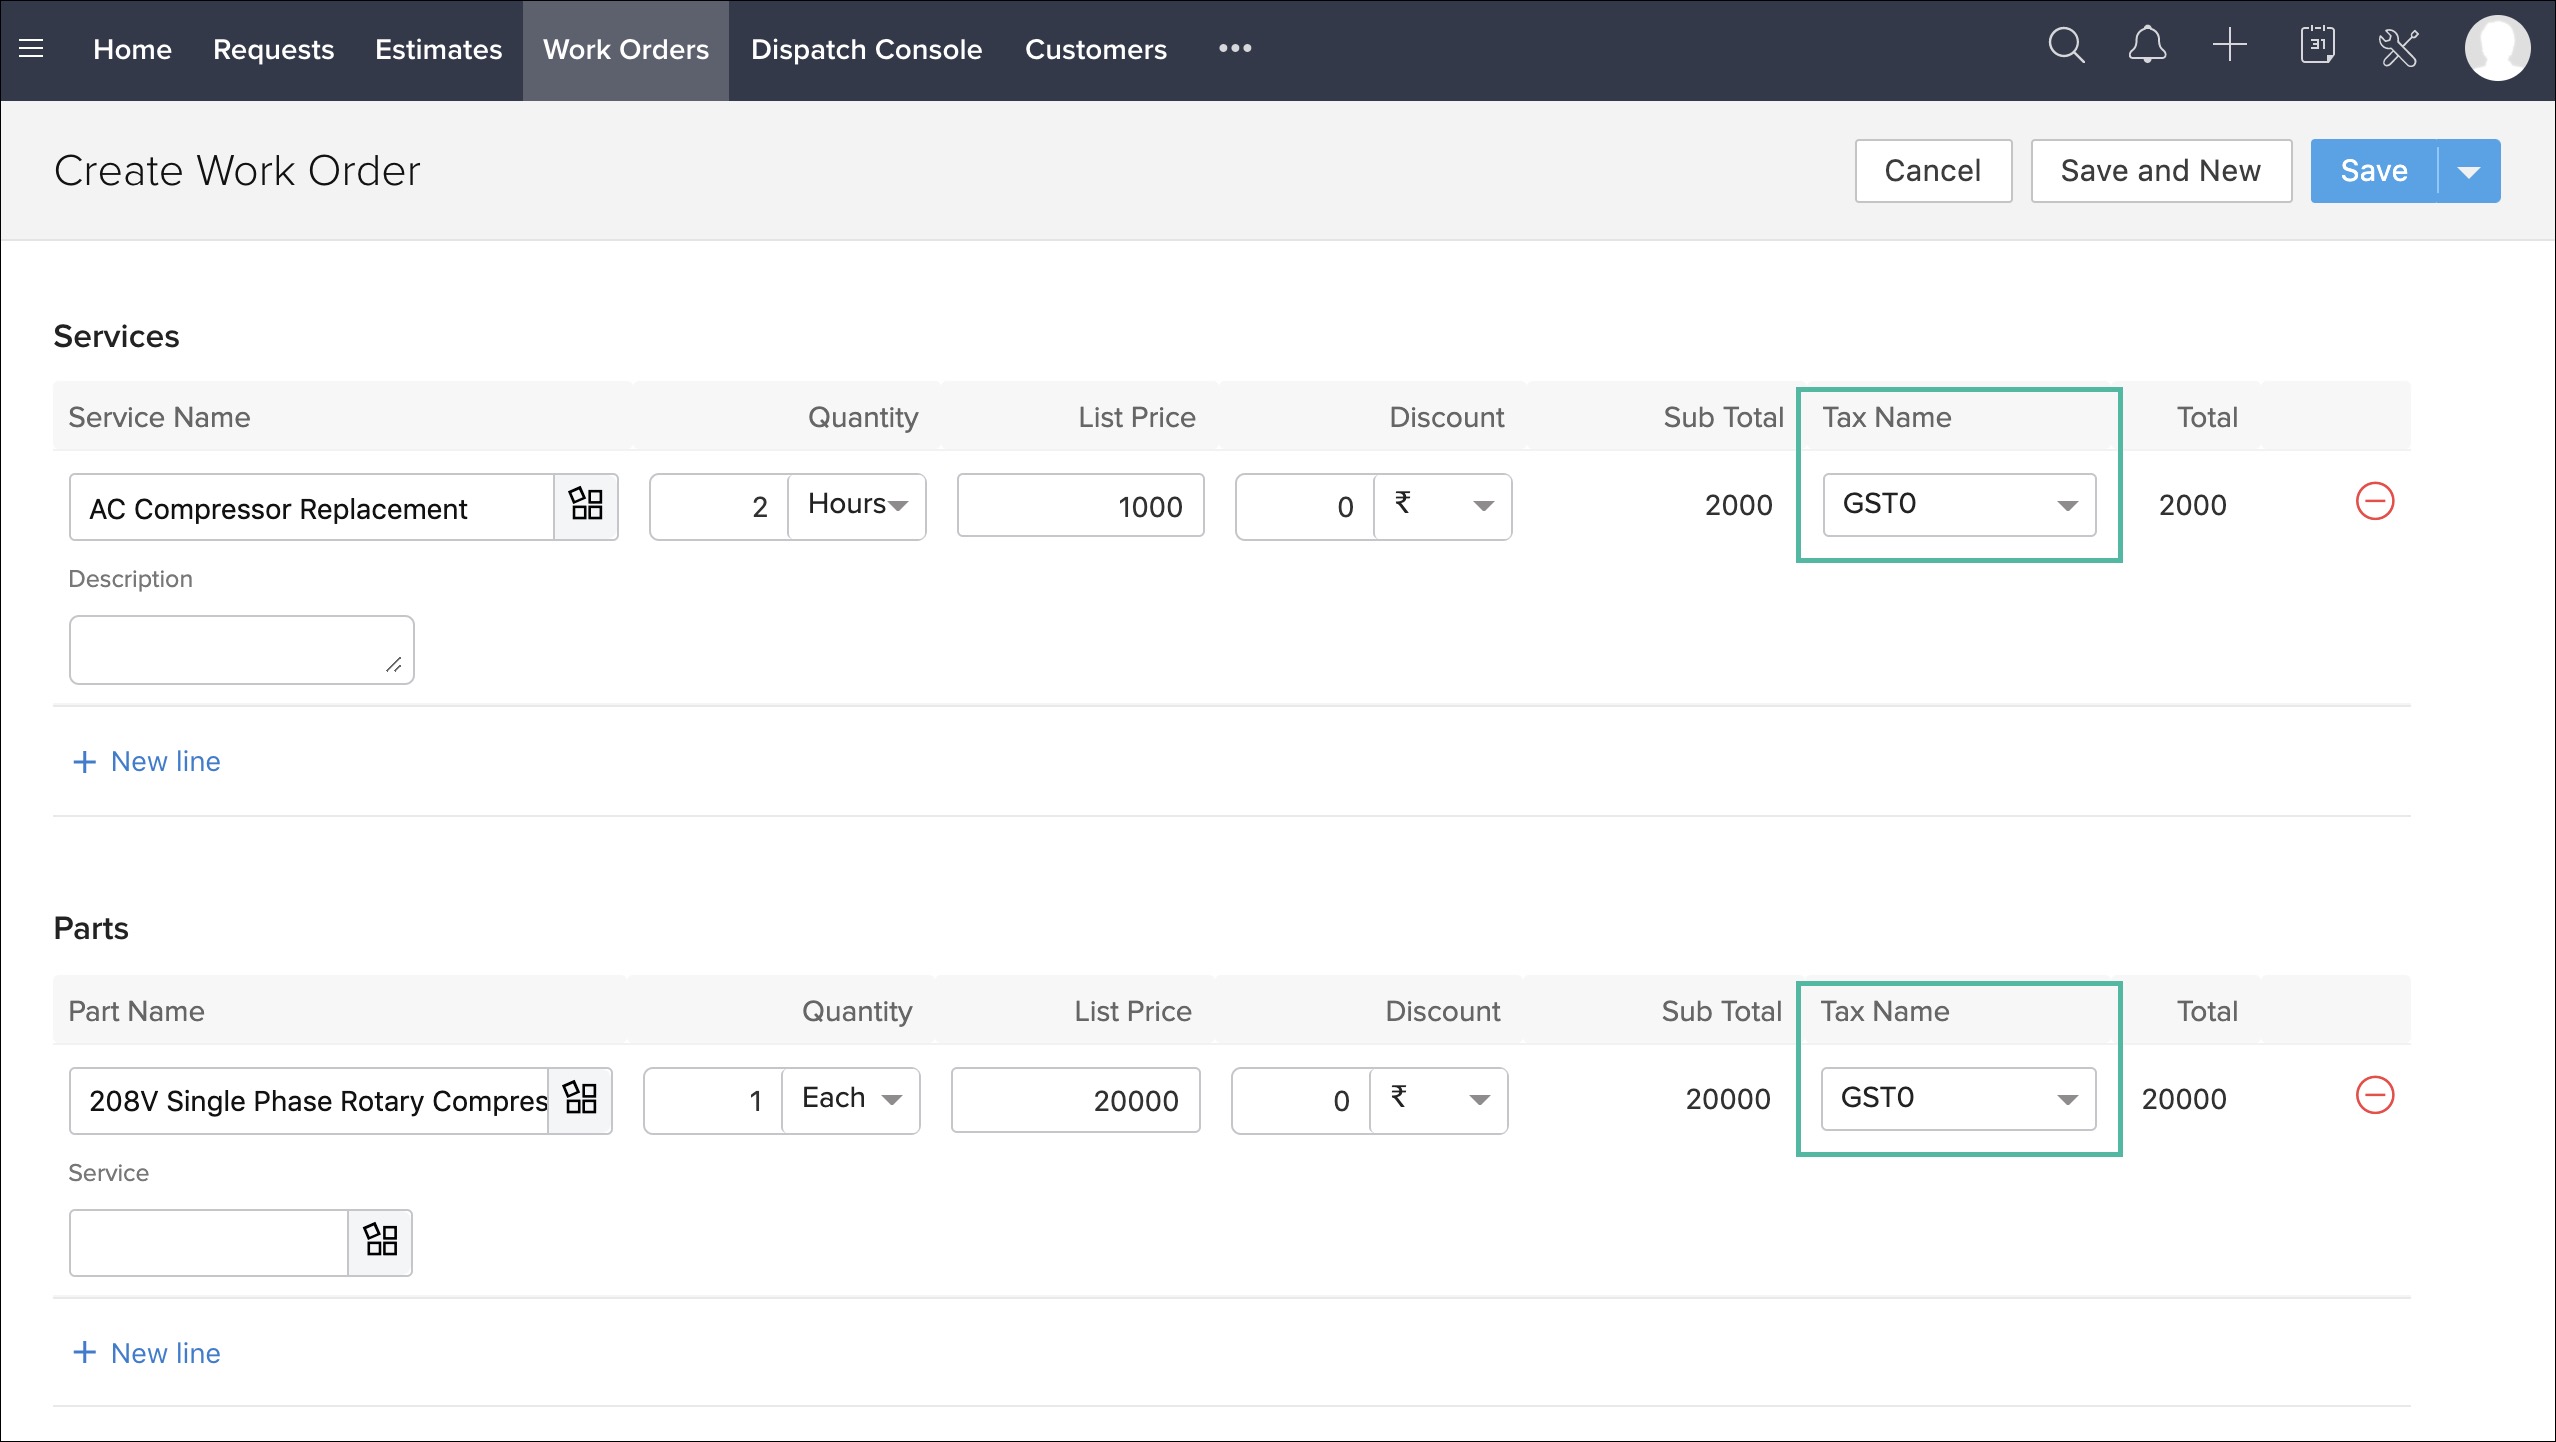Click the plus quick-create icon
This screenshot has width=2556, height=1442.
click(2229, 46)
